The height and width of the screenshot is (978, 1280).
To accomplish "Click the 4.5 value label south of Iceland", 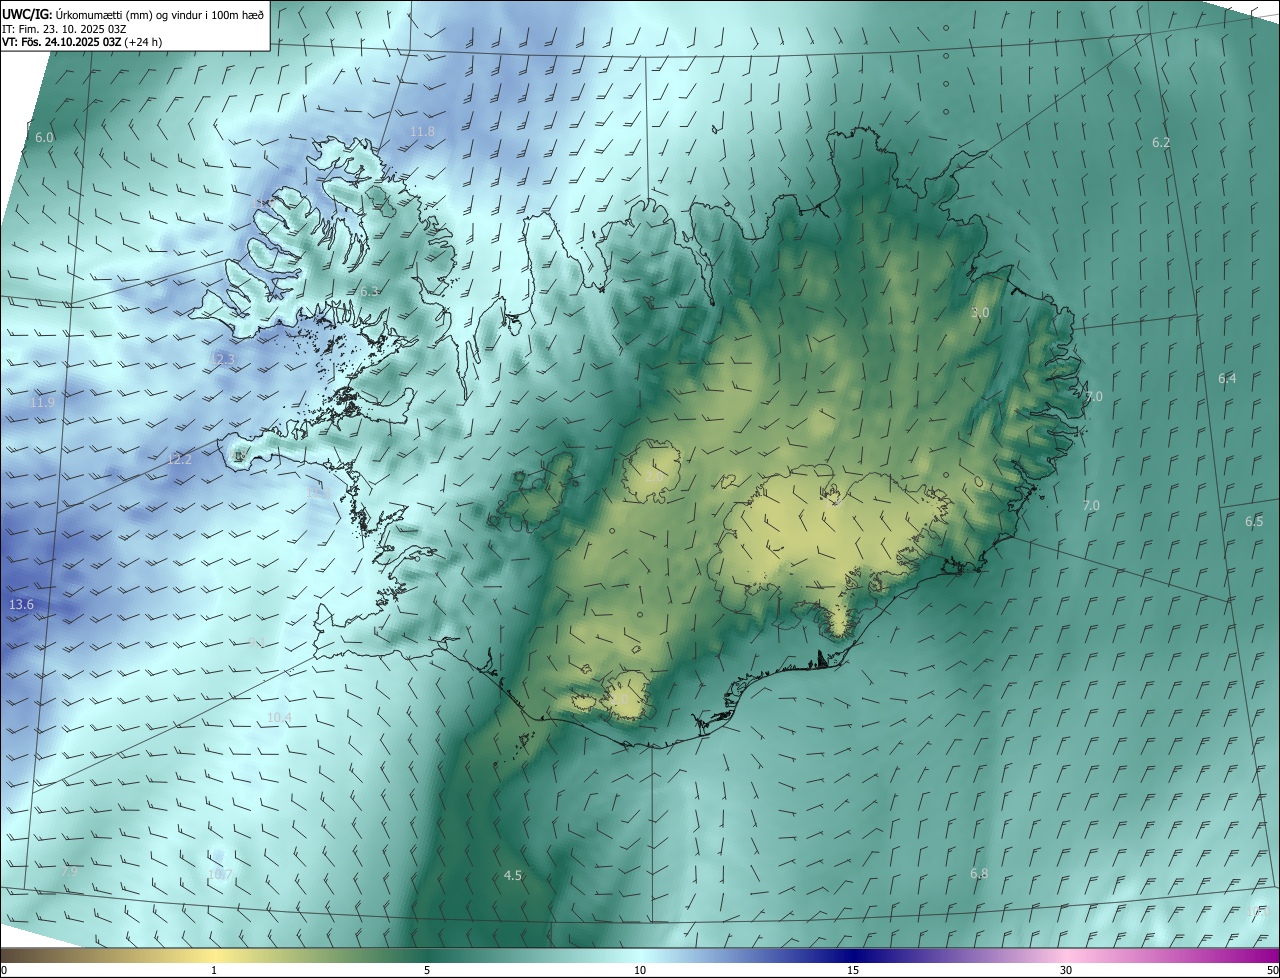I will pos(513,875).
